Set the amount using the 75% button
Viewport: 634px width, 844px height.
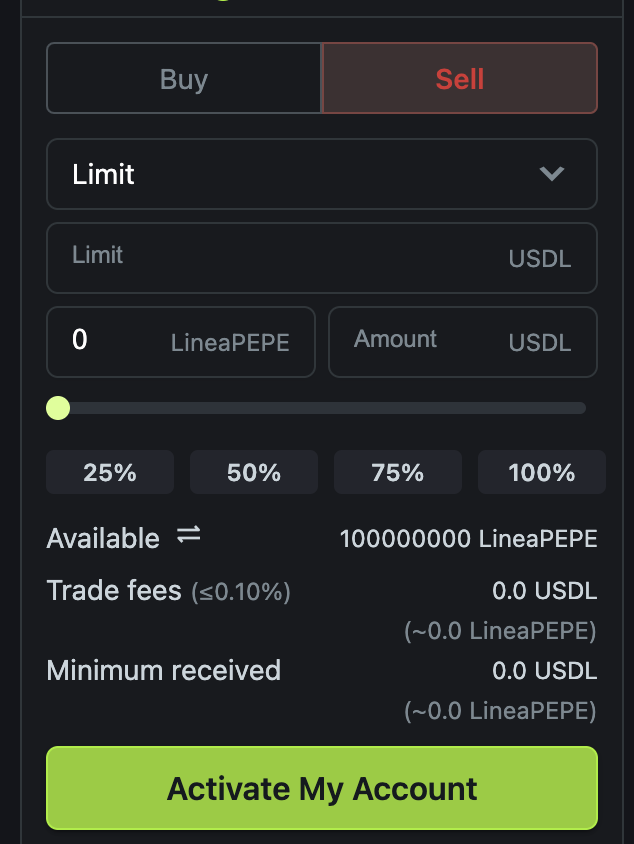(398, 472)
